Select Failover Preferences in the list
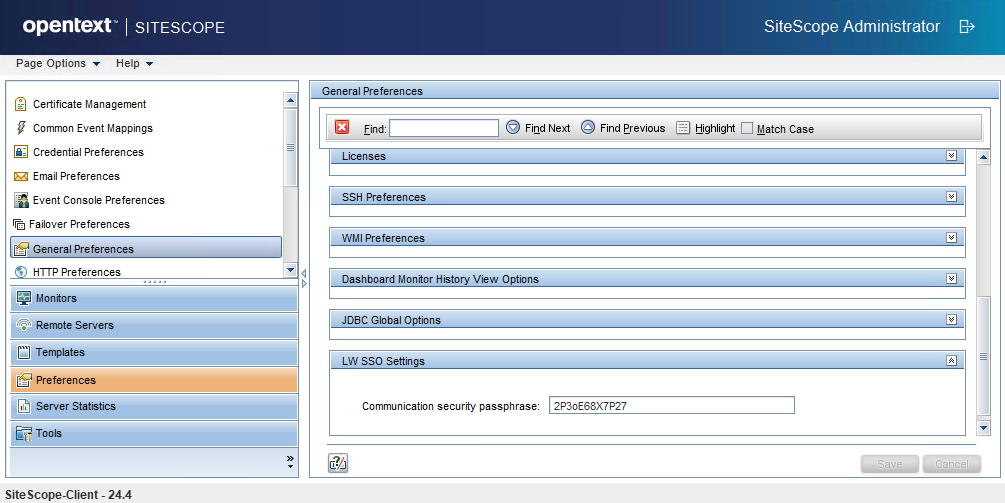1005x503 pixels. tap(79, 224)
